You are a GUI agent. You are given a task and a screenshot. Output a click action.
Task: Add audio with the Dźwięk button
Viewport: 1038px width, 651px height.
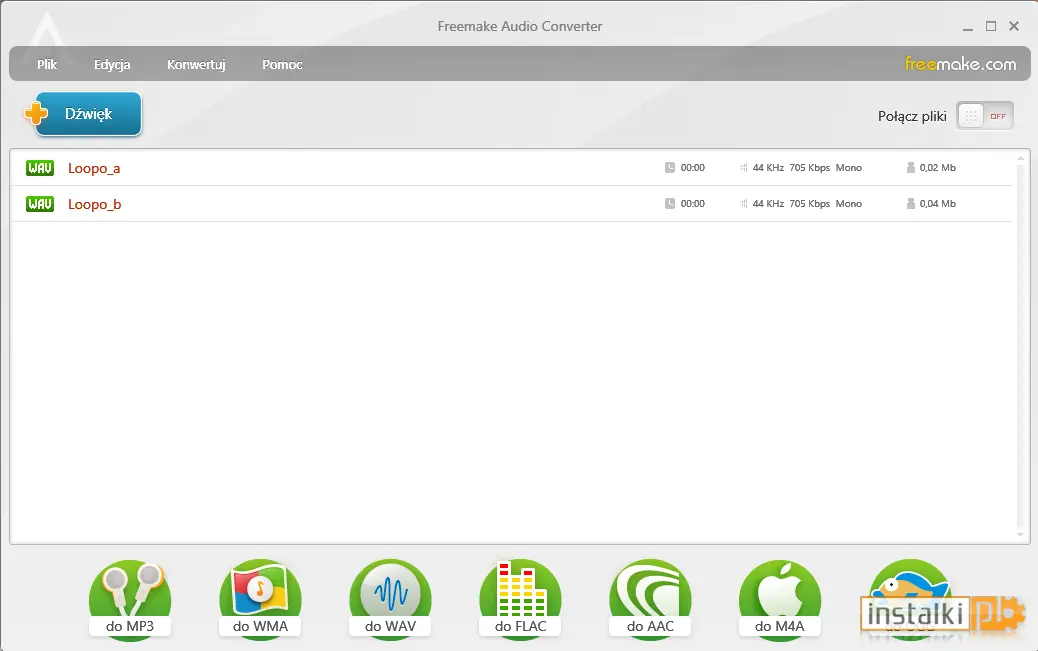point(88,114)
